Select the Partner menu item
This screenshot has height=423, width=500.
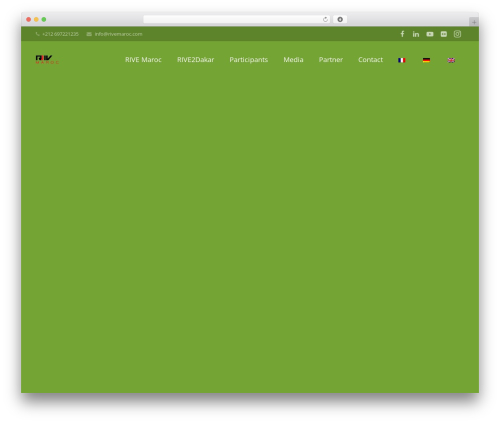point(331,60)
